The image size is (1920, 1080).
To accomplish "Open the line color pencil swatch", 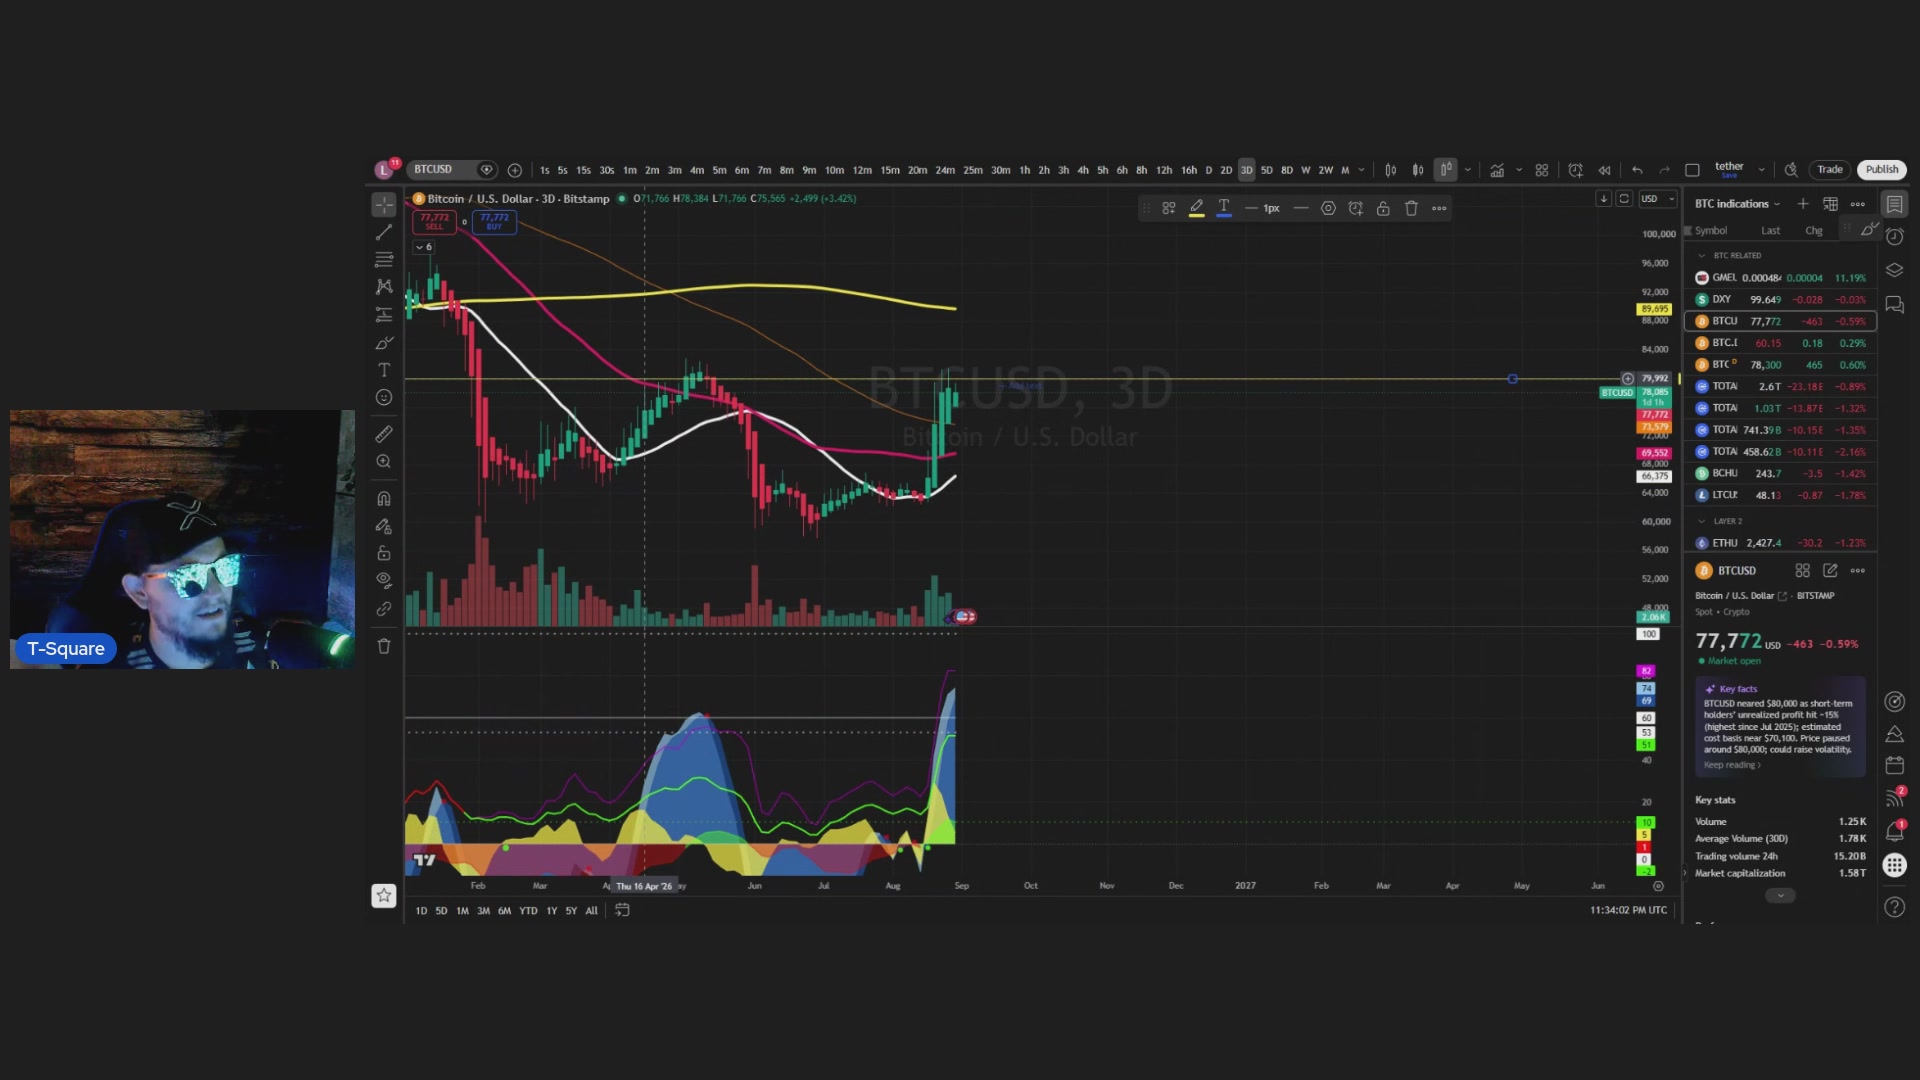I will coord(1196,208).
